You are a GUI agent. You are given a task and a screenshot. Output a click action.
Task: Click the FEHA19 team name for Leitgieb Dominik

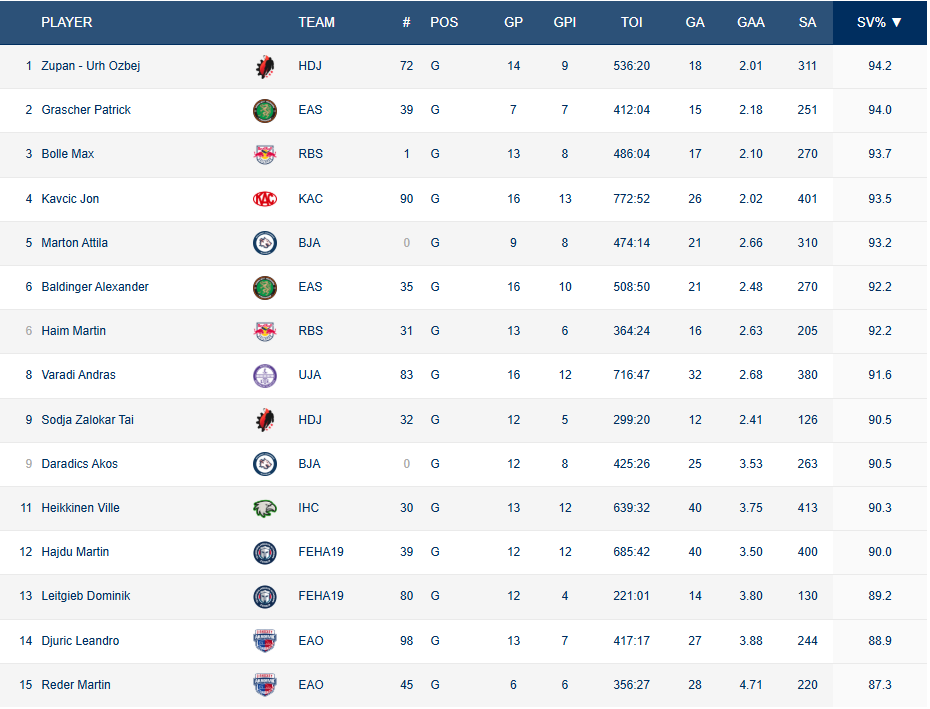pyautogui.click(x=320, y=596)
